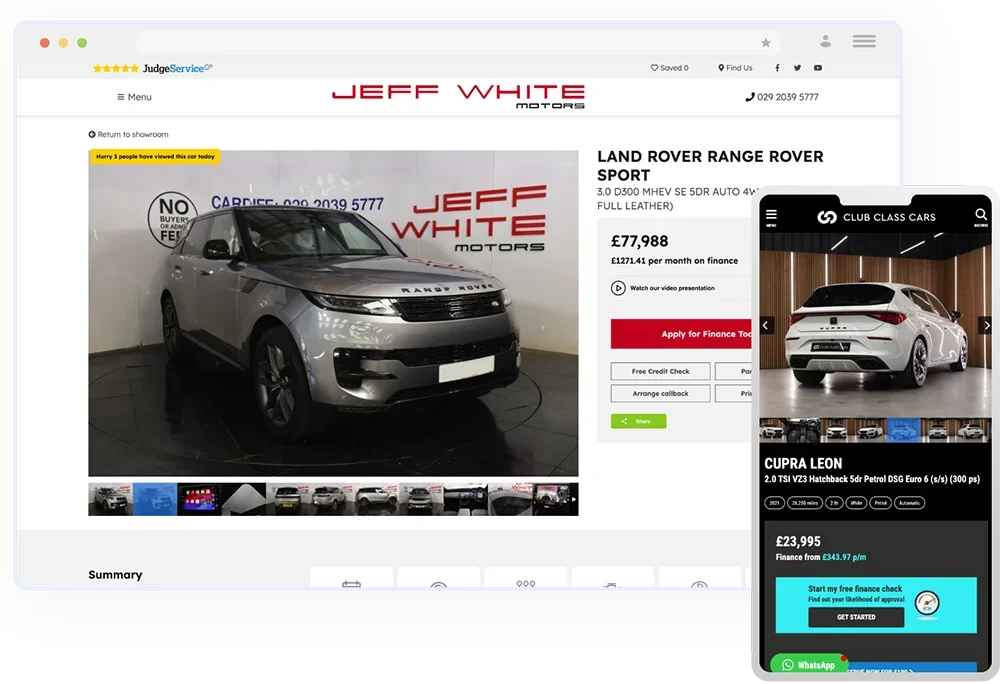Click the Automatic transmission tag
1000x684 pixels.
[909, 503]
